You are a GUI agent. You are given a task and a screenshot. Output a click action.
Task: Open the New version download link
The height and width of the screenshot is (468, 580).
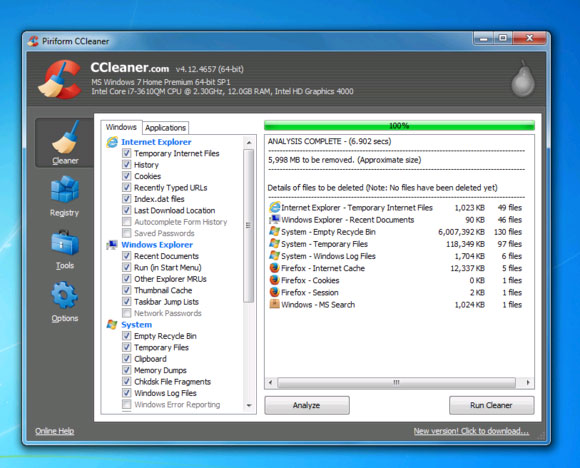(471, 431)
